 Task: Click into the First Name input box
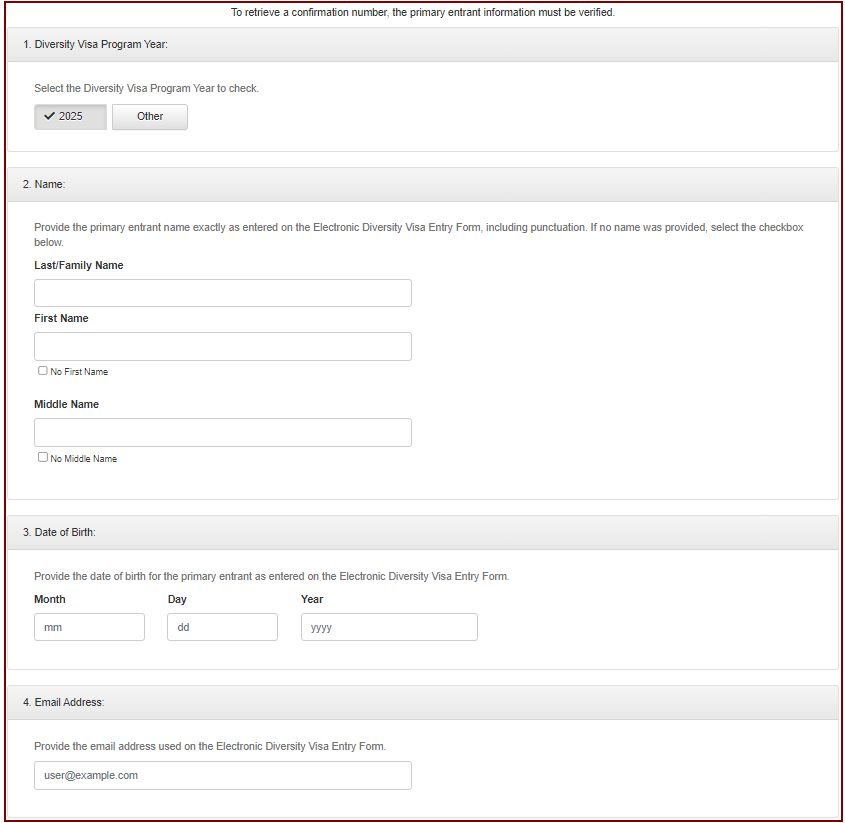223,346
